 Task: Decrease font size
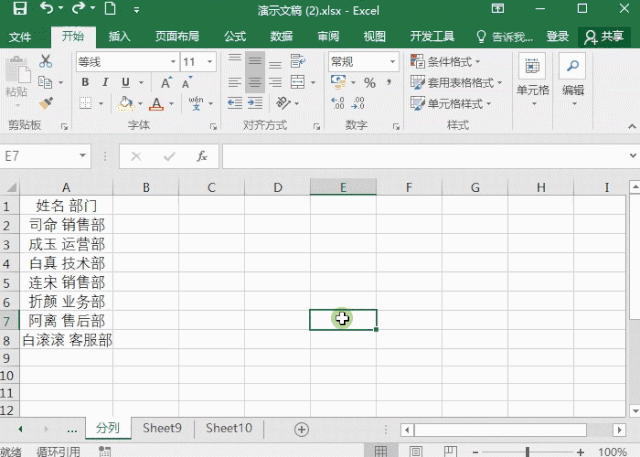[x=187, y=83]
